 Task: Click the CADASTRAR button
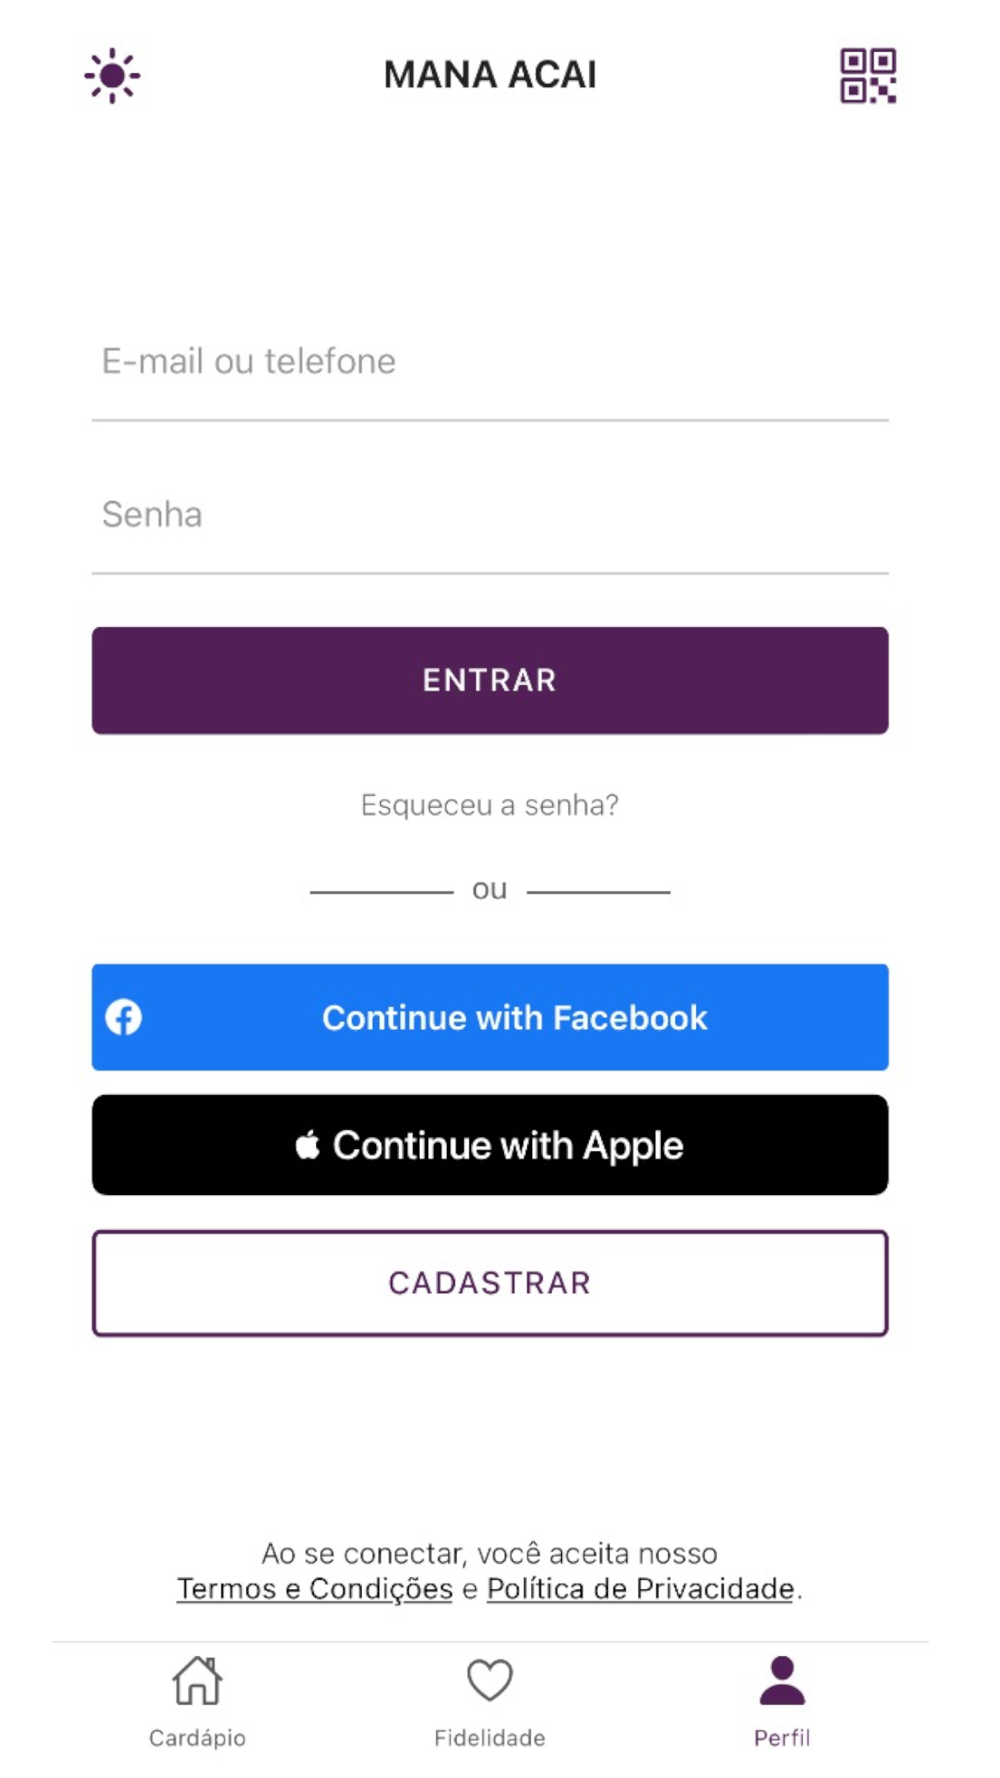coord(490,1283)
